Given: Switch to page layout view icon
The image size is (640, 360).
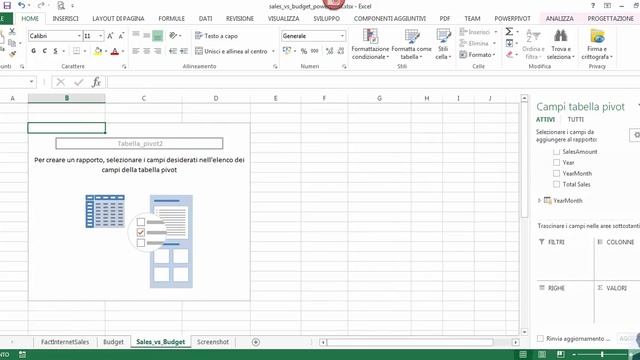Looking at the screenshot, I should [542, 354].
